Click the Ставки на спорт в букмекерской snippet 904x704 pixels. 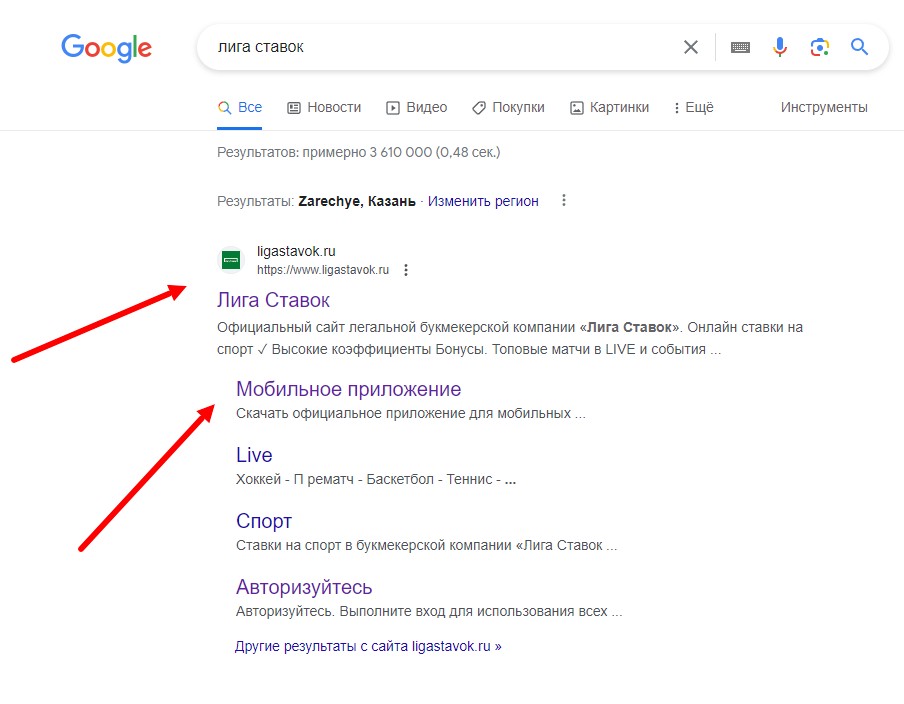click(426, 545)
